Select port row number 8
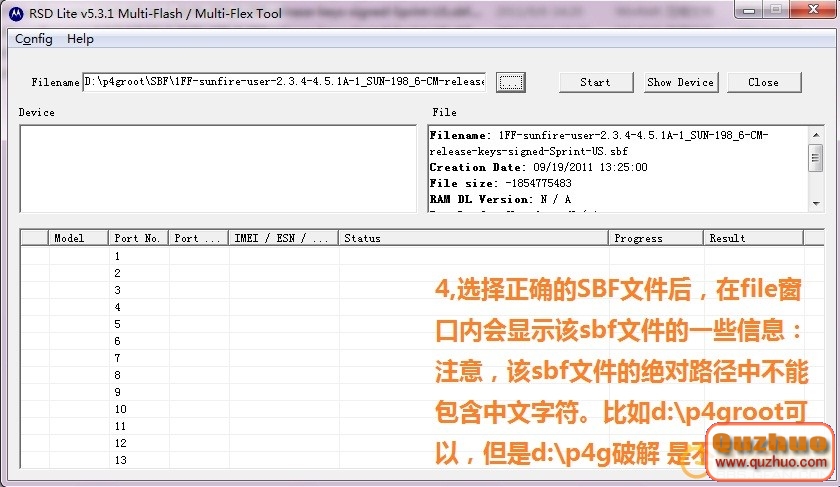The image size is (840, 487). point(422,375)
